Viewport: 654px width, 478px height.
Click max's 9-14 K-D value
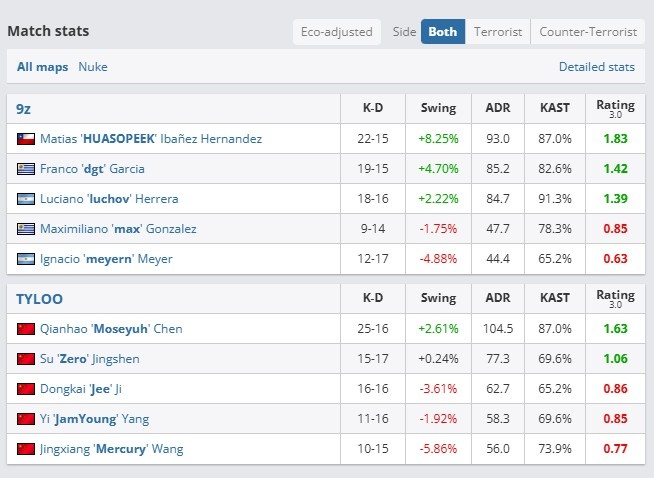pos(373,229)
